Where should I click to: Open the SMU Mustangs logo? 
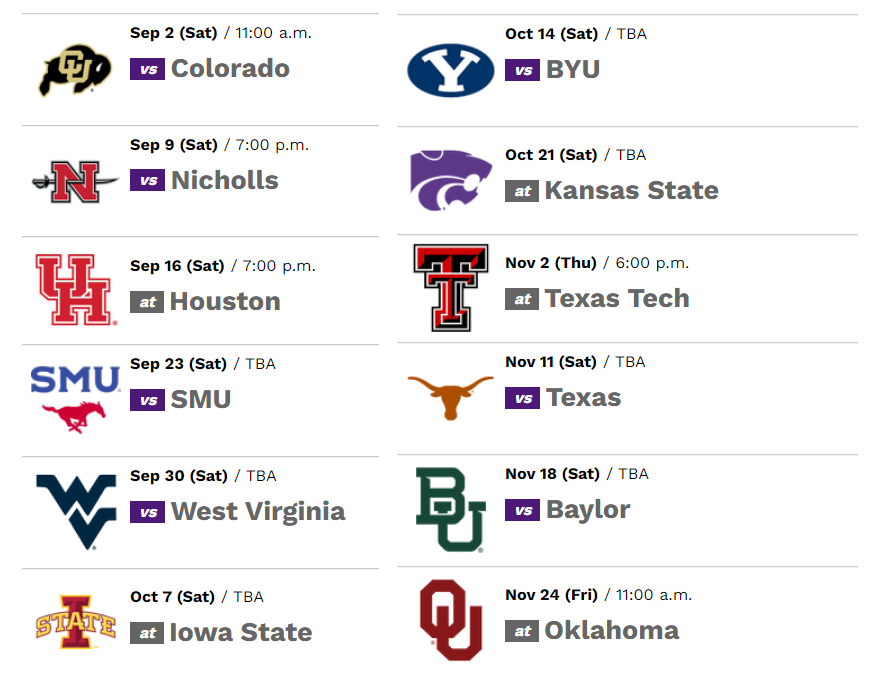coord(75,399)
